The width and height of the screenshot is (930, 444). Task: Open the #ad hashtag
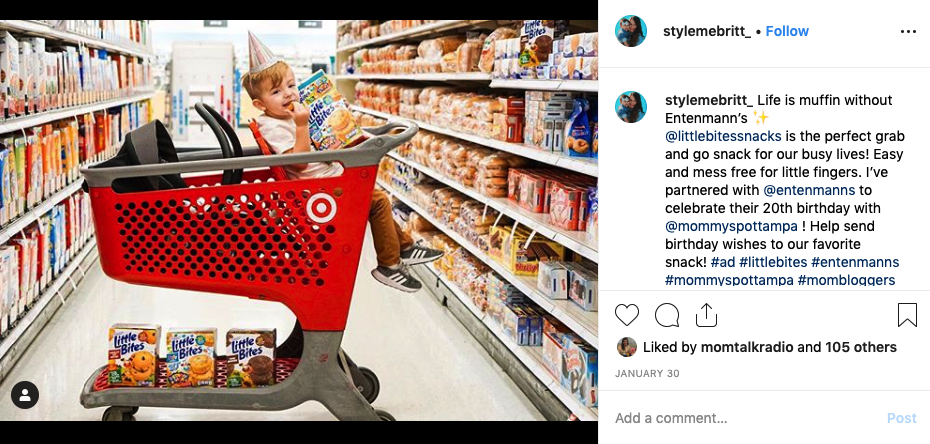722,262
